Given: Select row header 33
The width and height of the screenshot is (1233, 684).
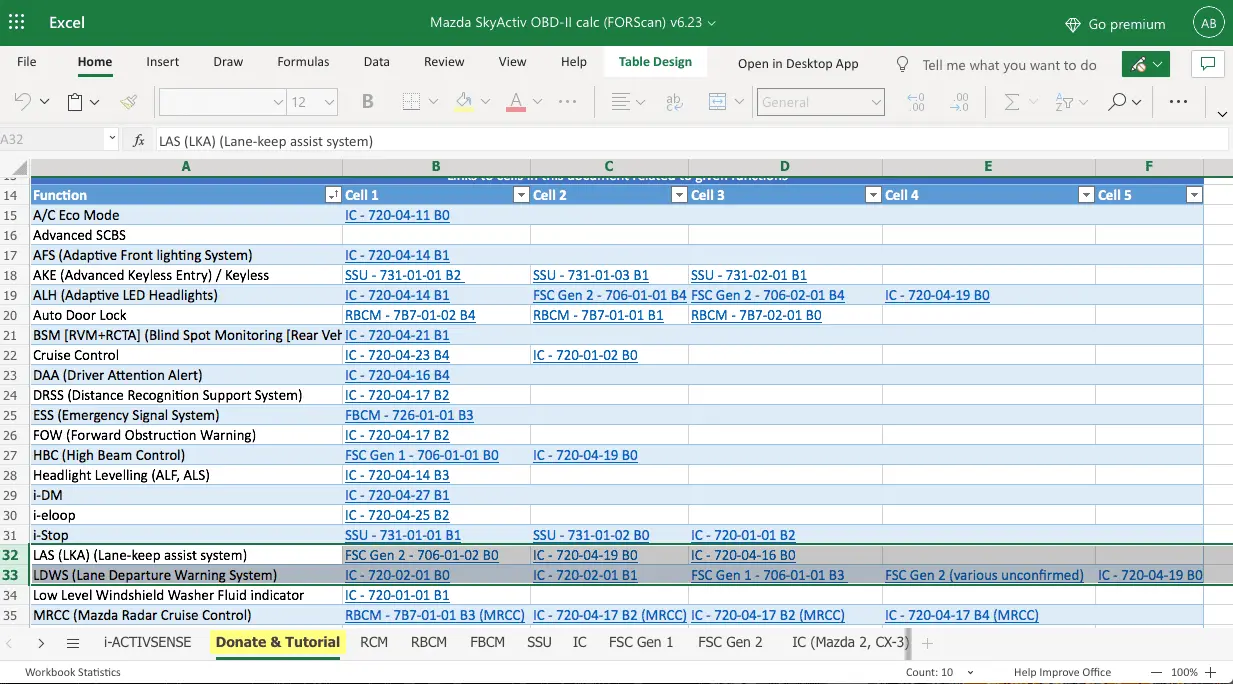Looking at the screenshot, I should pos(15,575).
